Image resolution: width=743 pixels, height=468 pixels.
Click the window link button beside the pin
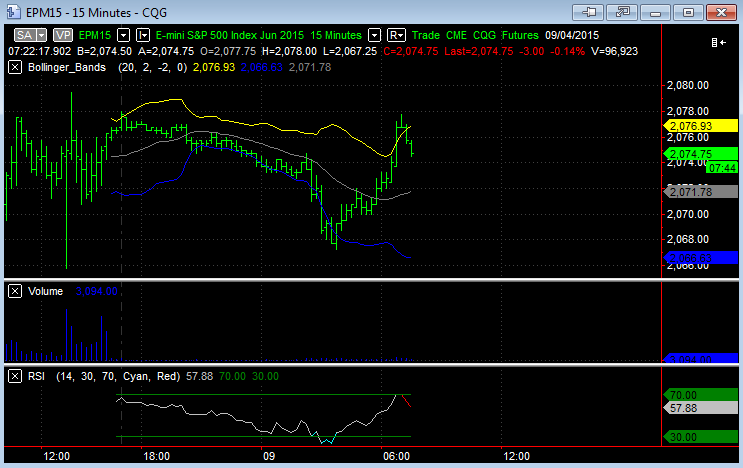coord(621,12)
